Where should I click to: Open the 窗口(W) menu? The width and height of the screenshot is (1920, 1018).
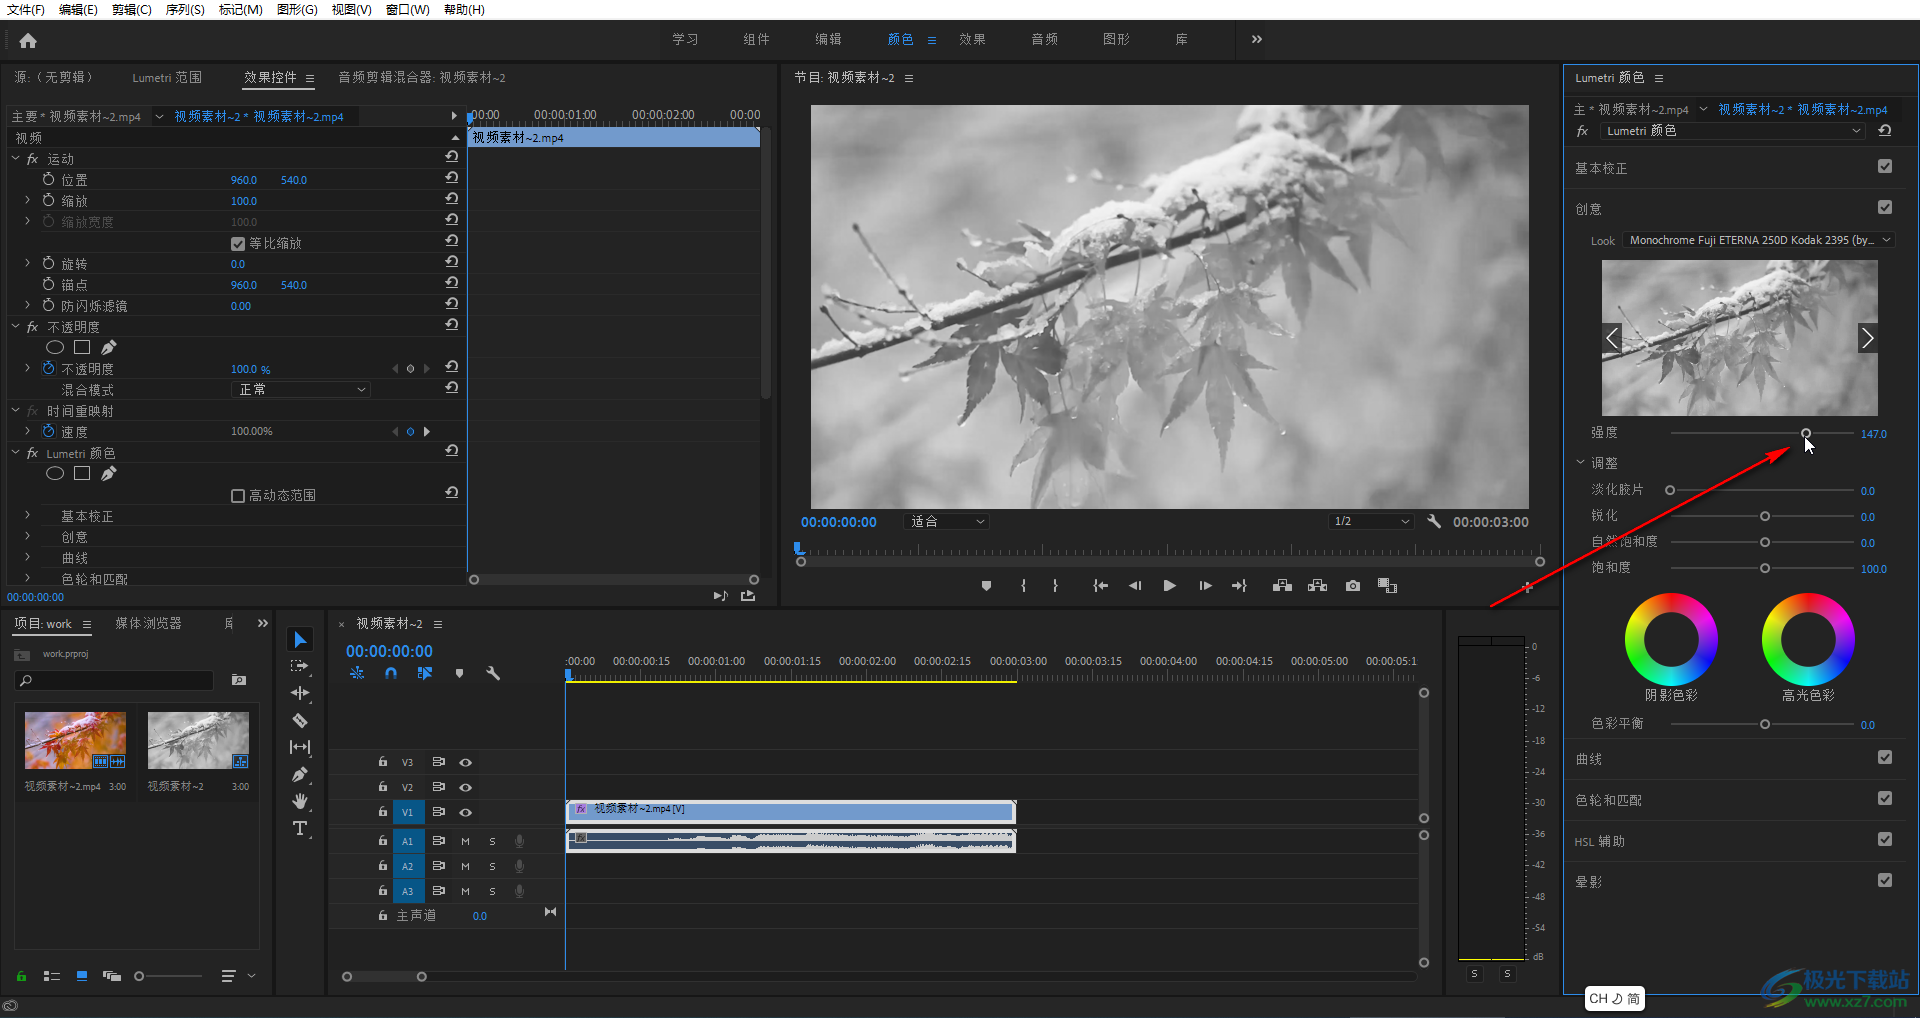[407, 10]
